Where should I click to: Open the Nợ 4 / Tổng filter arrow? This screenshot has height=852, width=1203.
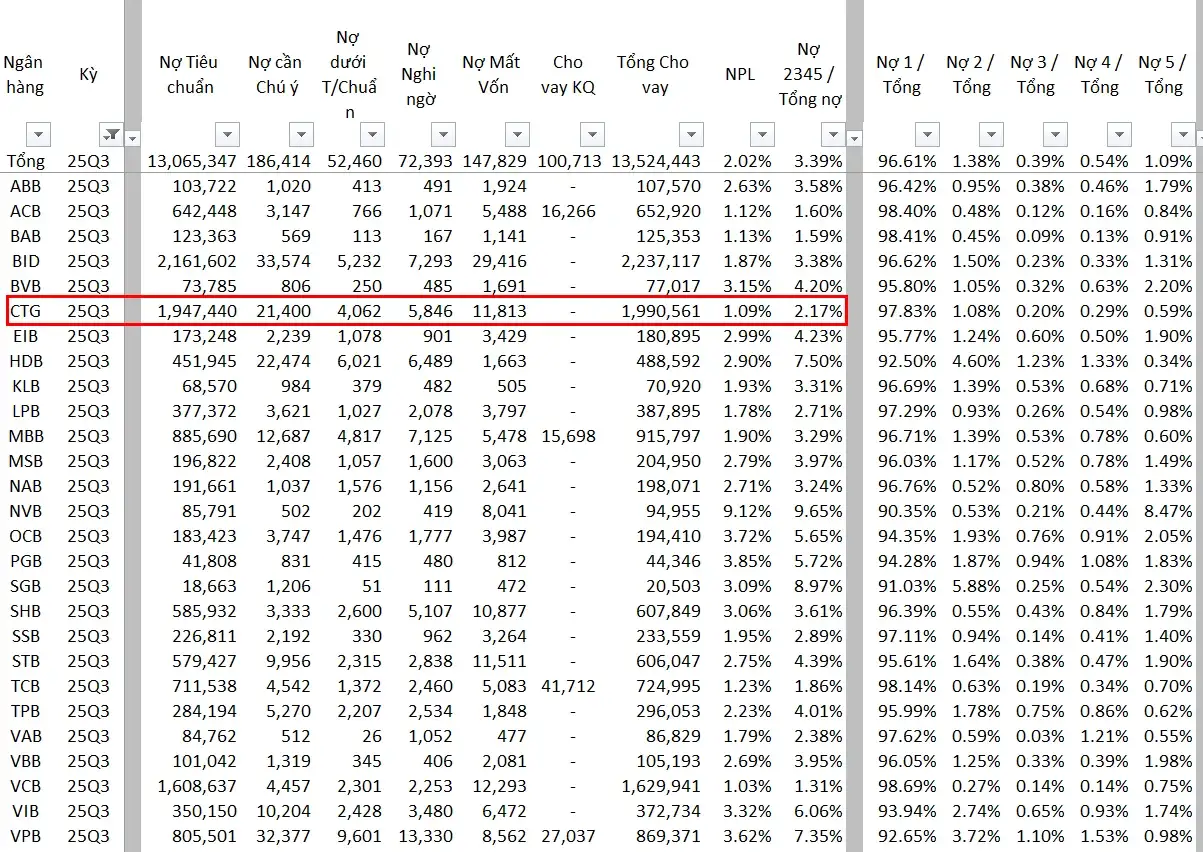point(1118,134)
